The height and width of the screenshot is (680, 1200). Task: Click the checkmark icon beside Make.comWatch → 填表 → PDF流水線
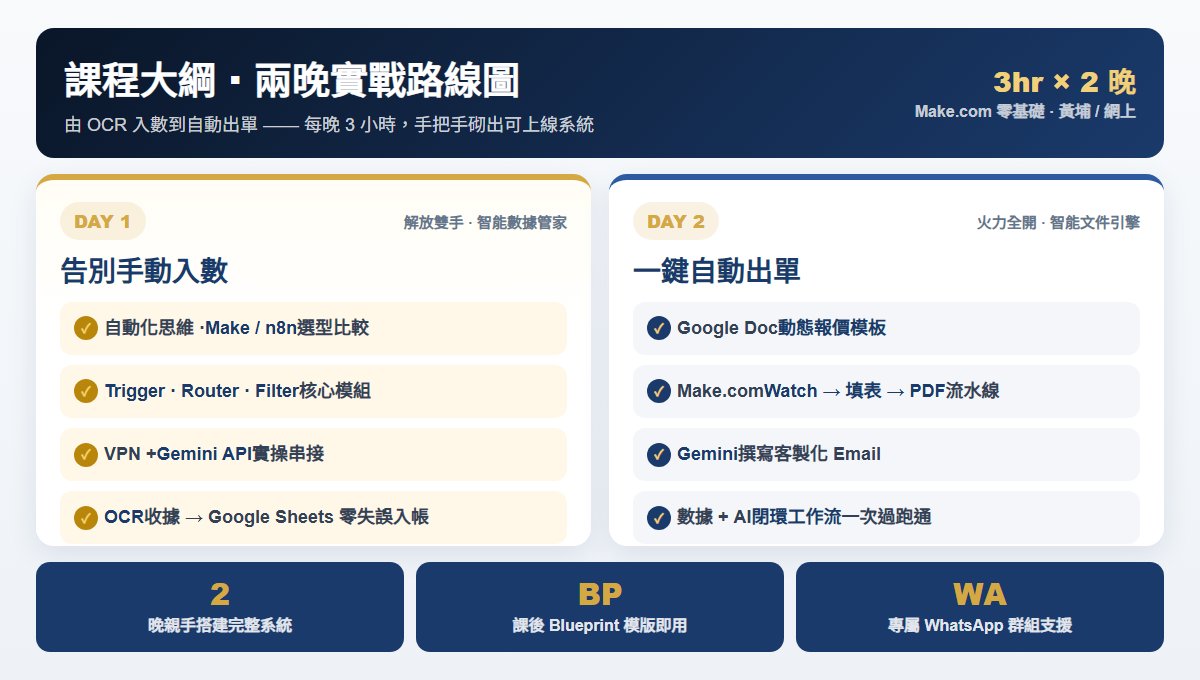click(x=659, y=391)
